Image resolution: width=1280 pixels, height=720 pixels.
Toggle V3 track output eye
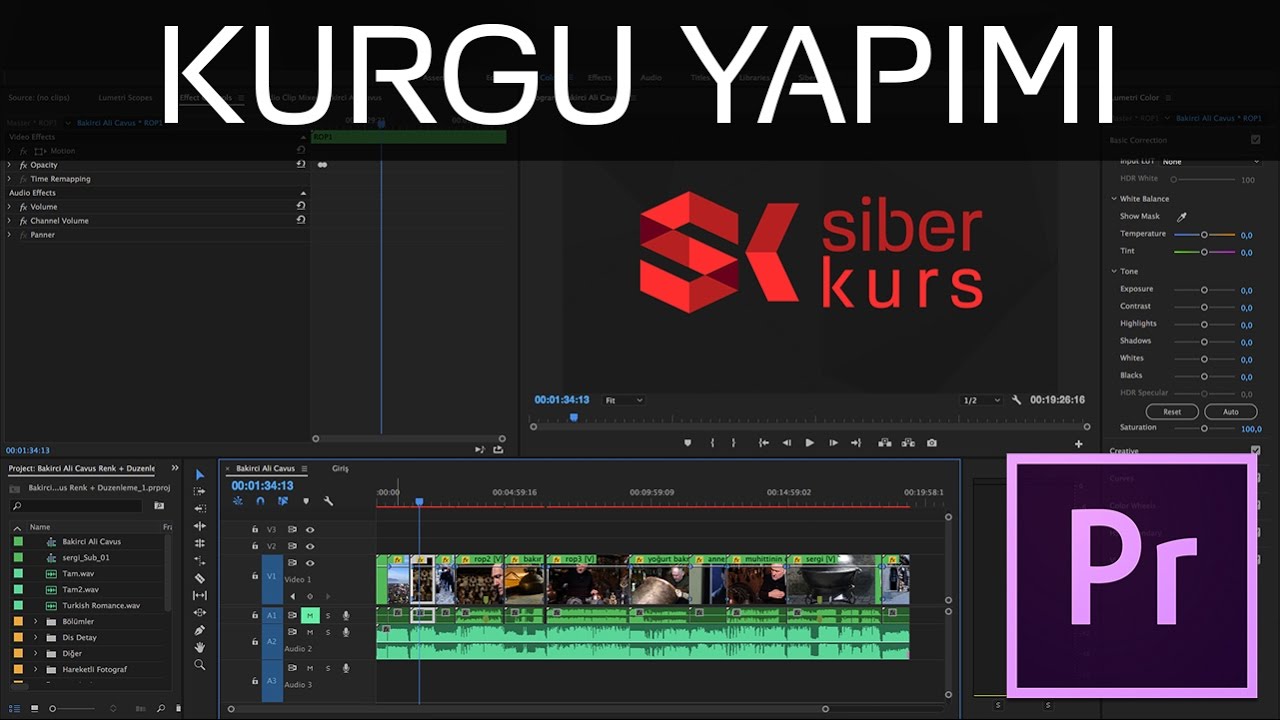tap(310, 530)
